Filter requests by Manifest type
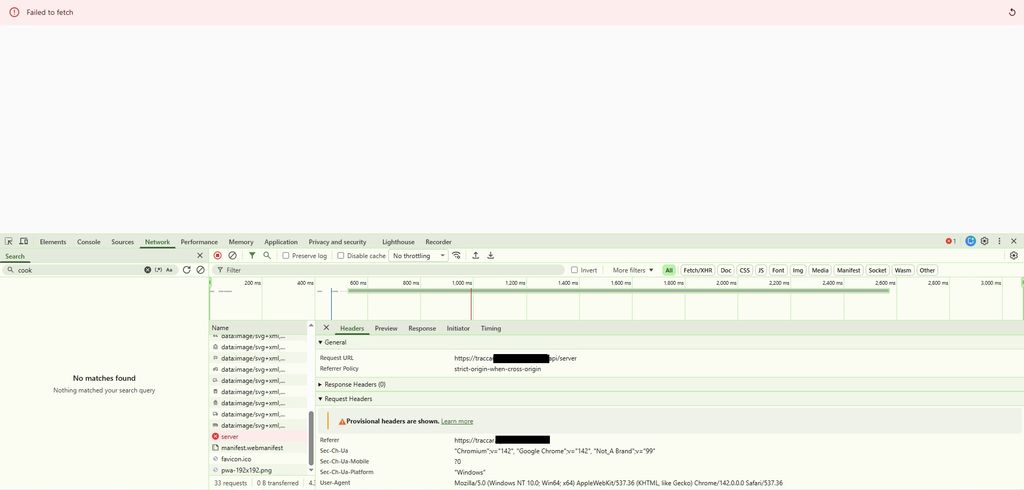 point(848,270)
